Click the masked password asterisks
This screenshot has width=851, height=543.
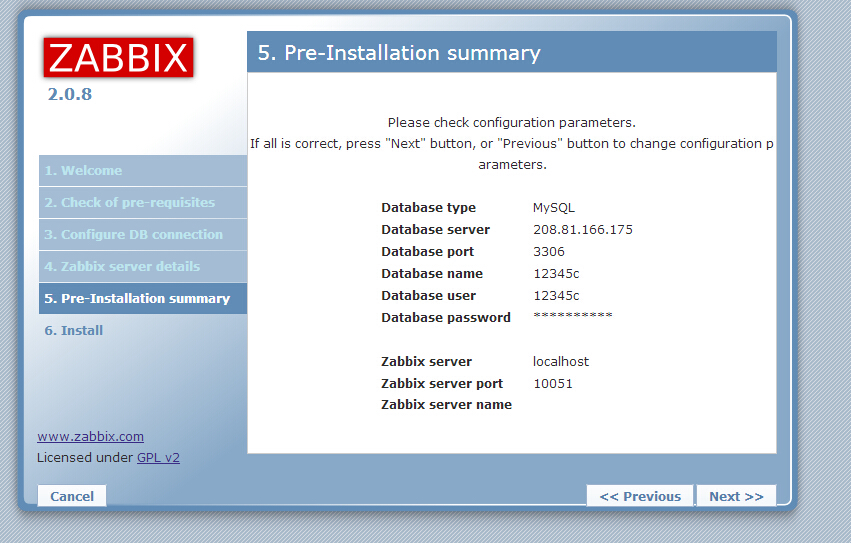[573, 315]
